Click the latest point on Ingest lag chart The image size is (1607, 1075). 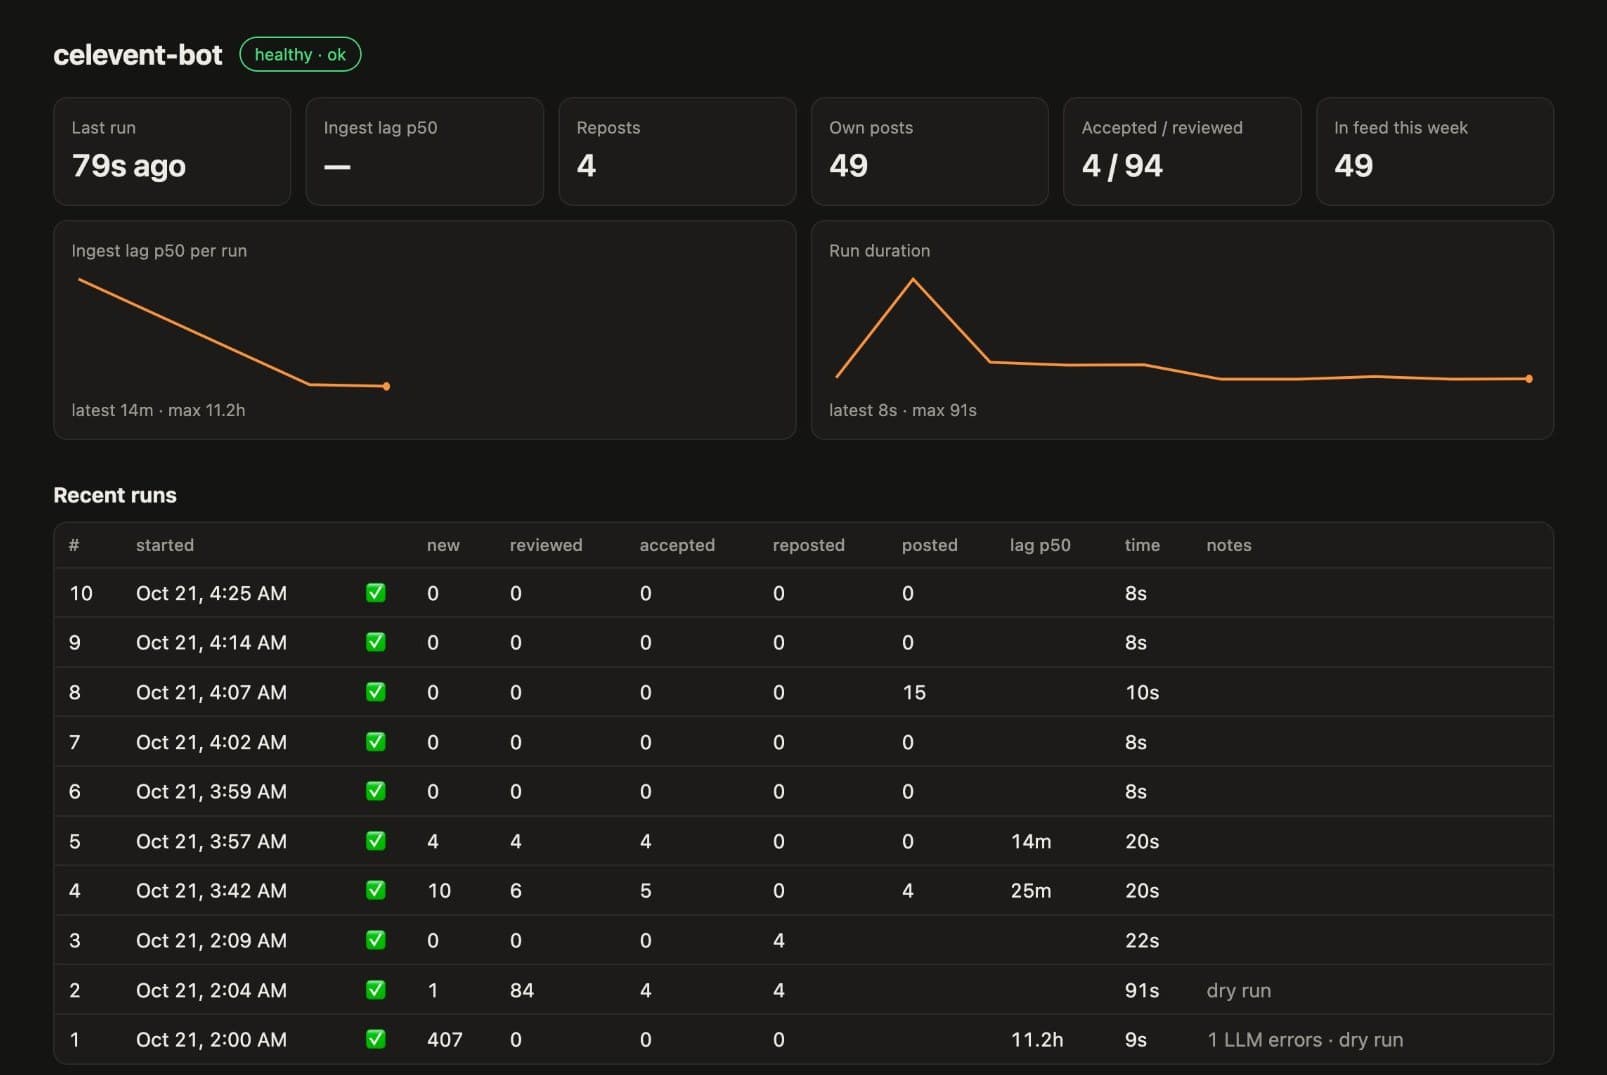tap(386, 386)
